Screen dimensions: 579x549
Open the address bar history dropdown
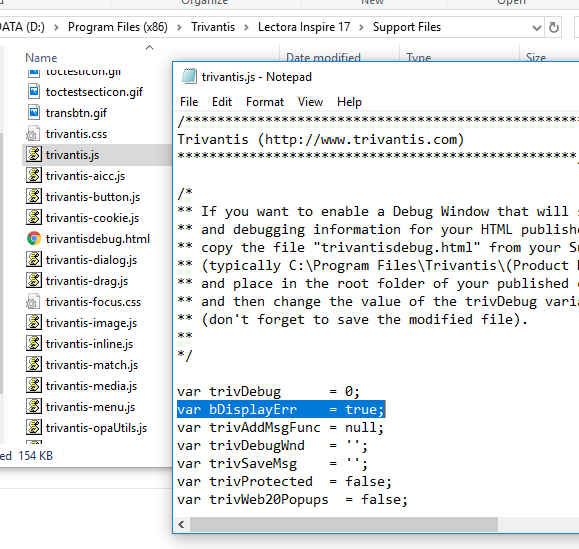(x=537, y=28)
